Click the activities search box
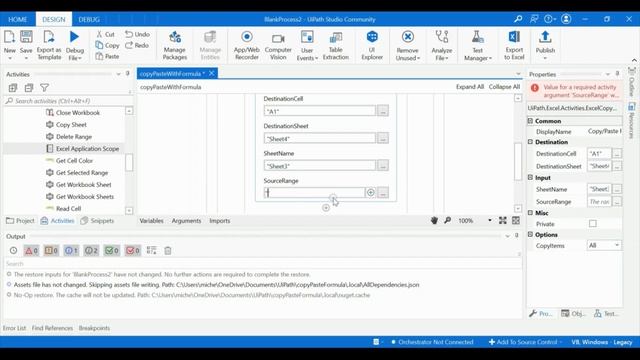Screen dimensions: 640x360 [67, 100]
